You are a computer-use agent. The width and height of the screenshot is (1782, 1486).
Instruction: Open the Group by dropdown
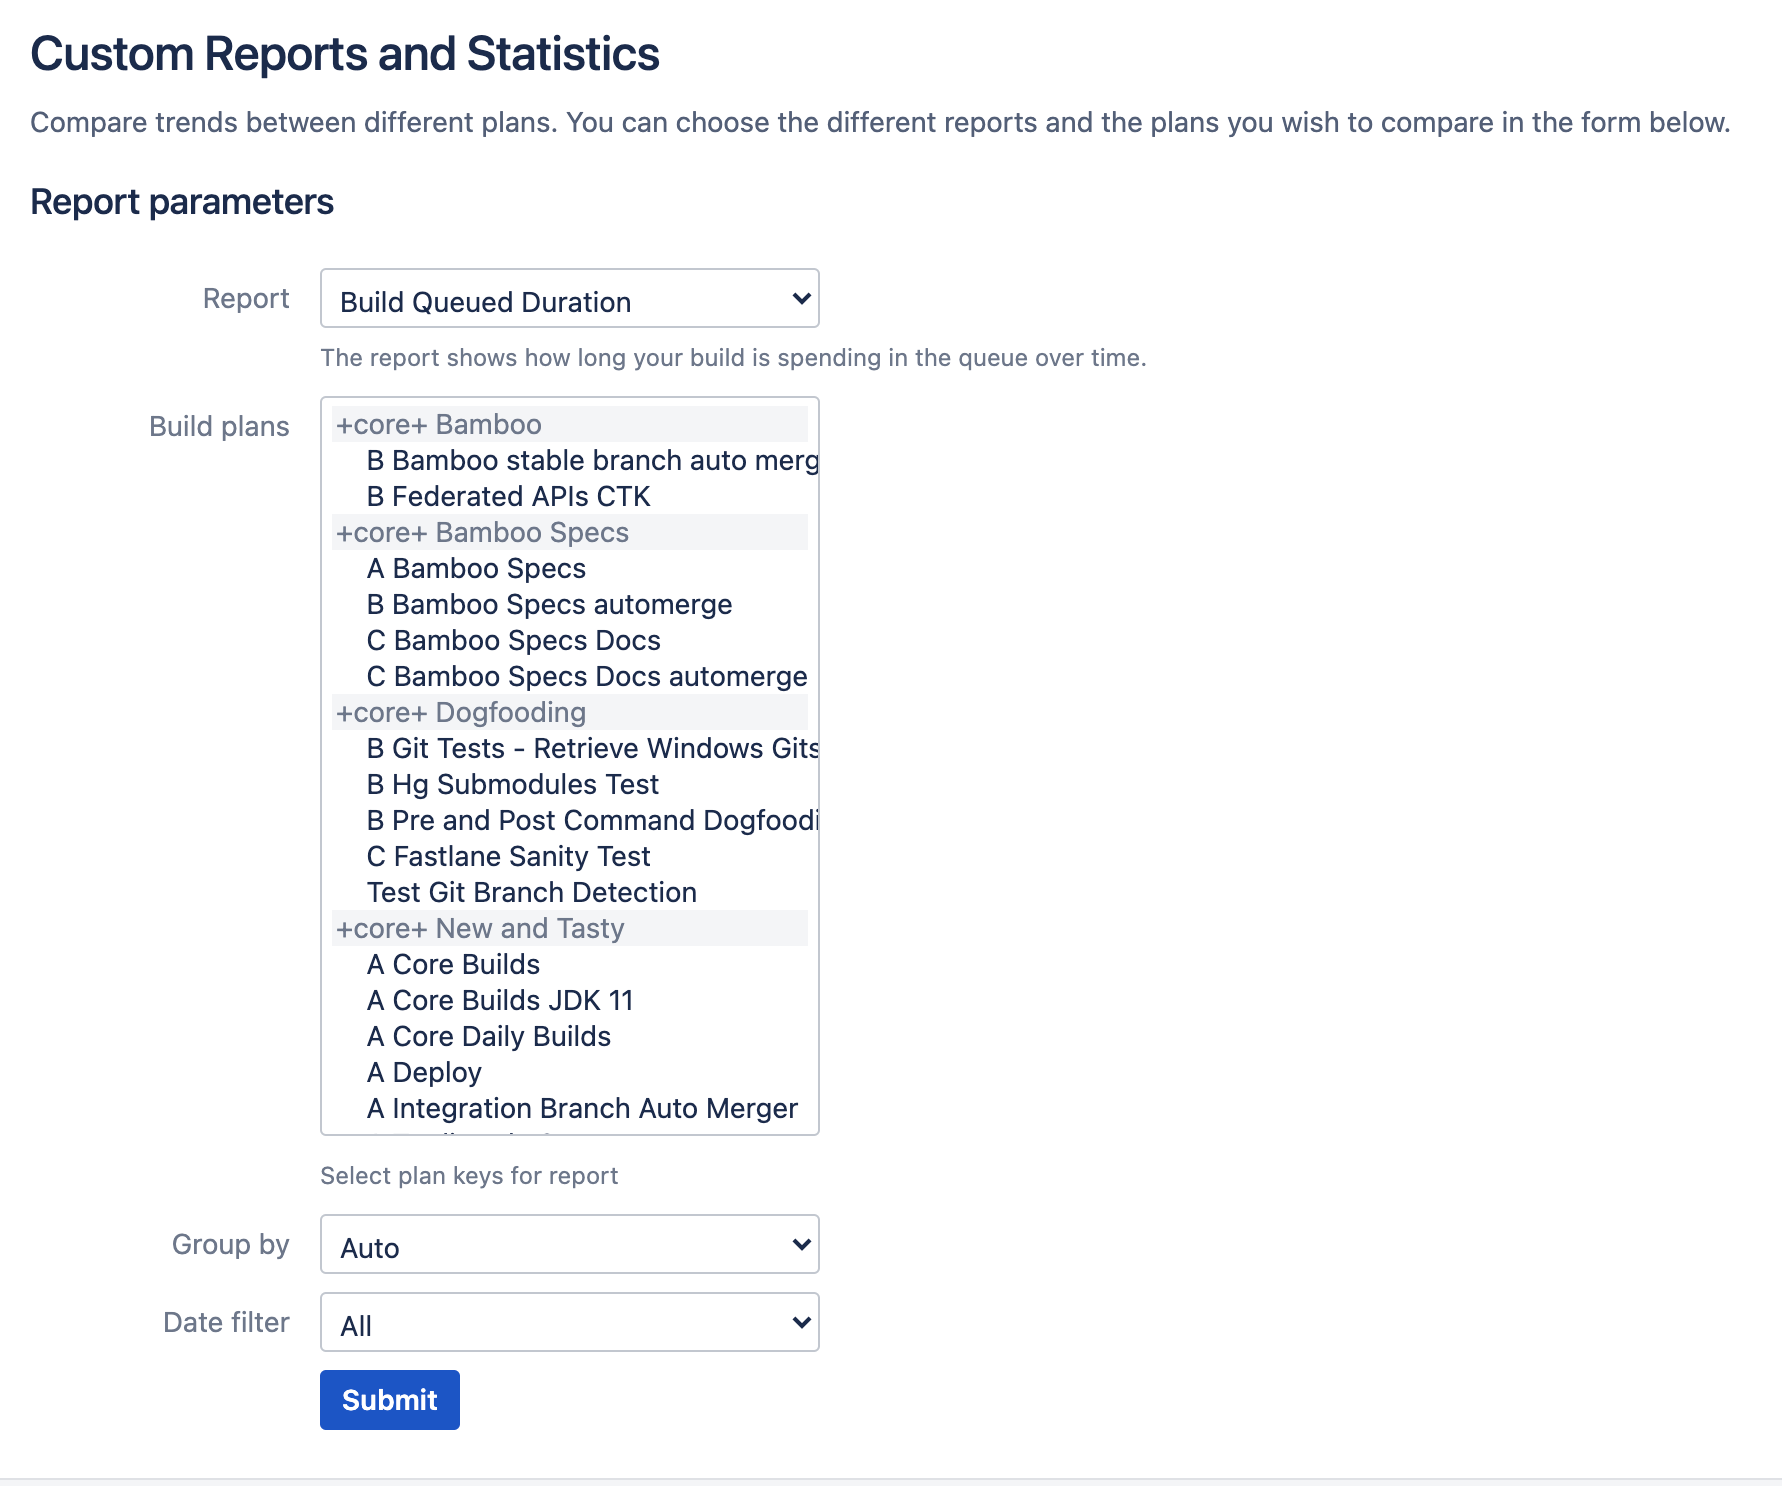pyautogui.click(x=568, y=1245)
